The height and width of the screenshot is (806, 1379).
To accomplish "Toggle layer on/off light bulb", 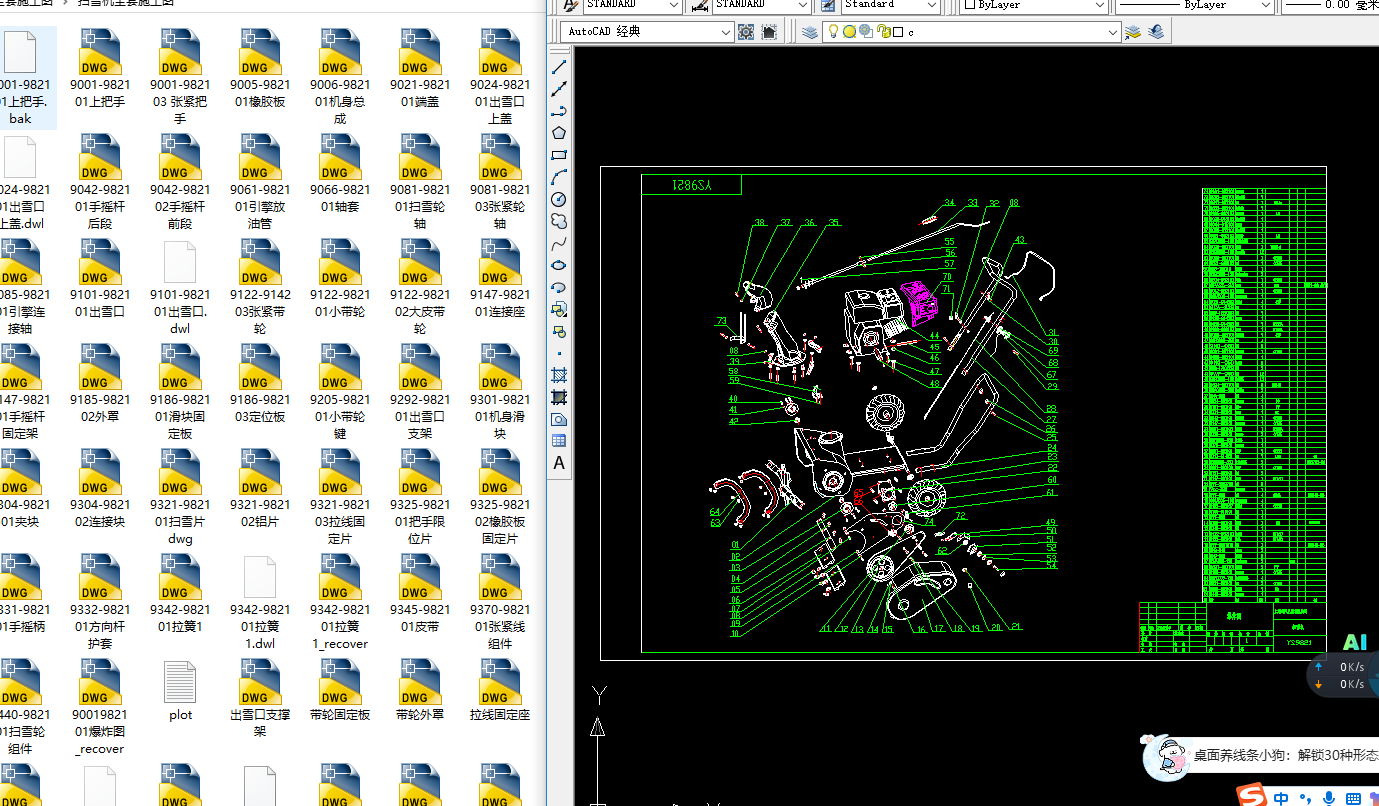I will click(x=833, y=32).
